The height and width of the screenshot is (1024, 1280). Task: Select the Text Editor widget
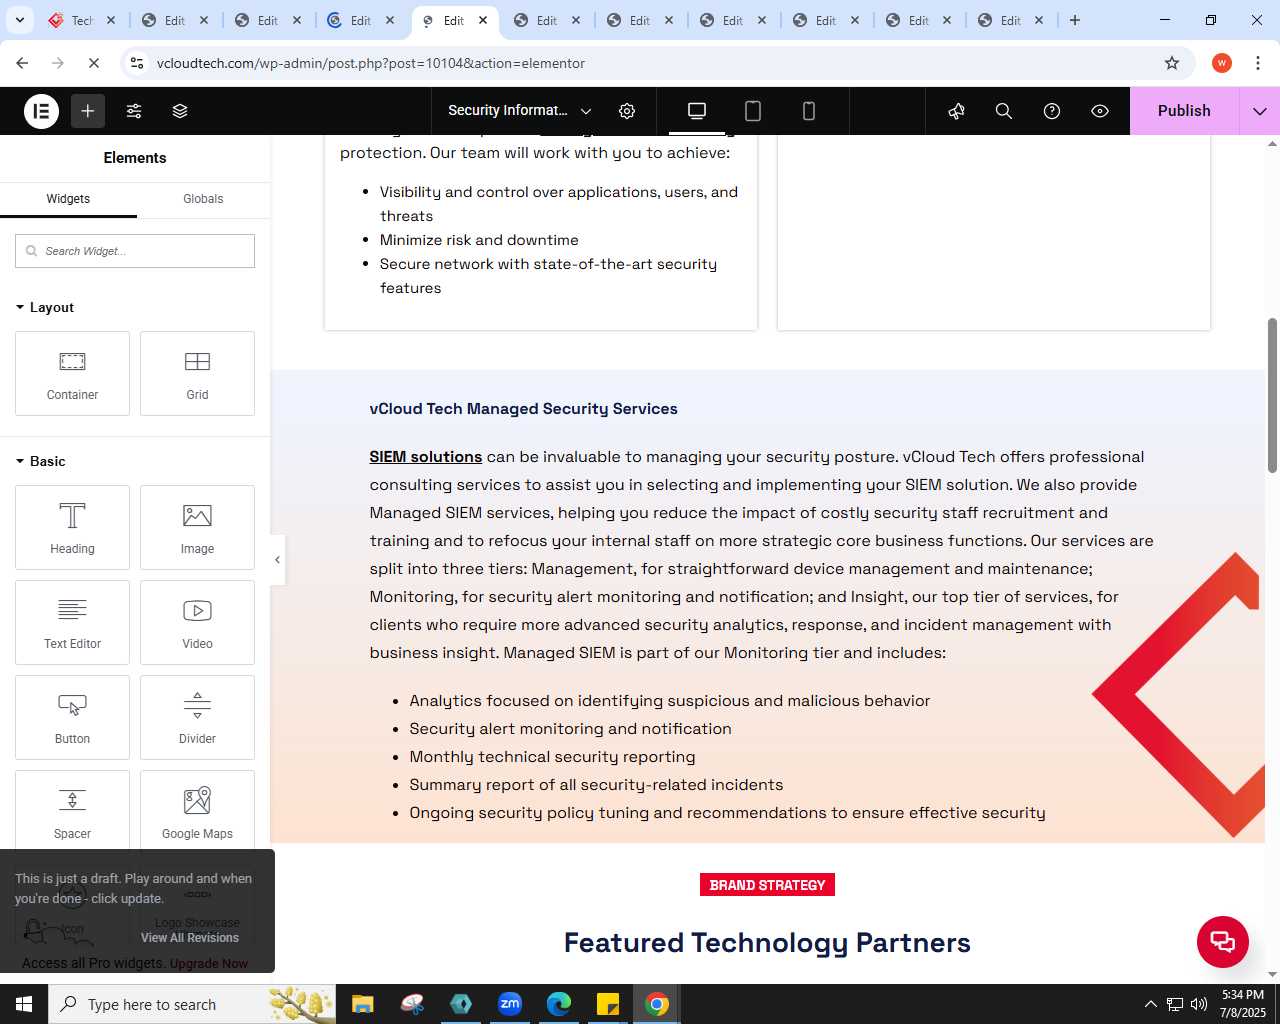click(72, 623)
